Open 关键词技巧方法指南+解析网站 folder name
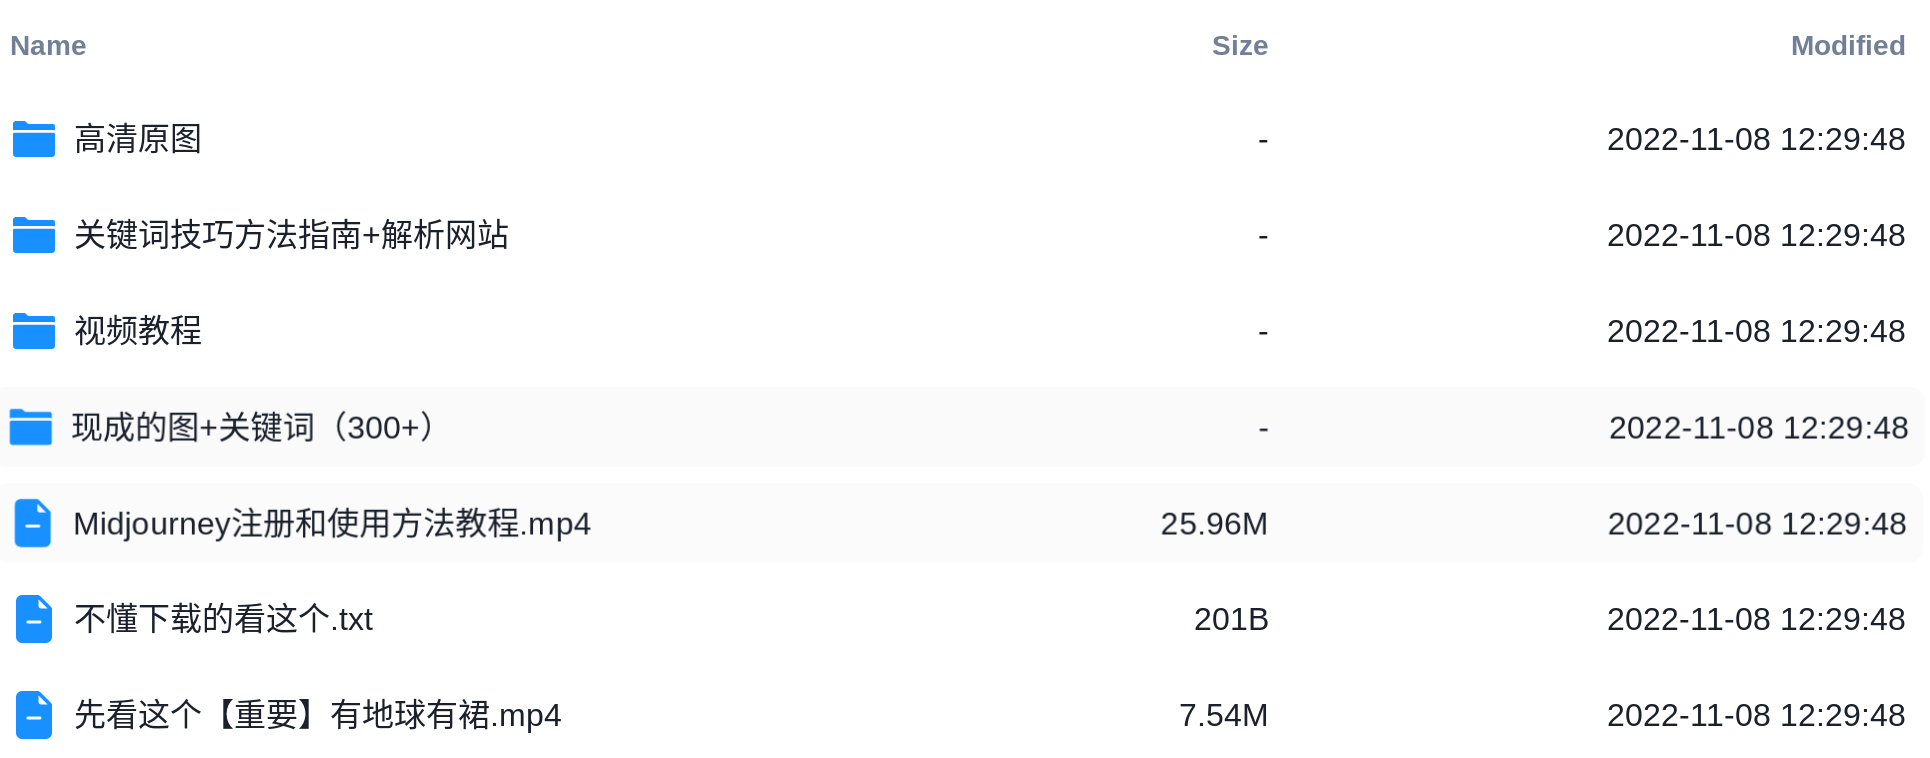This screenshot has width=1930, height=758. point(292,235)
